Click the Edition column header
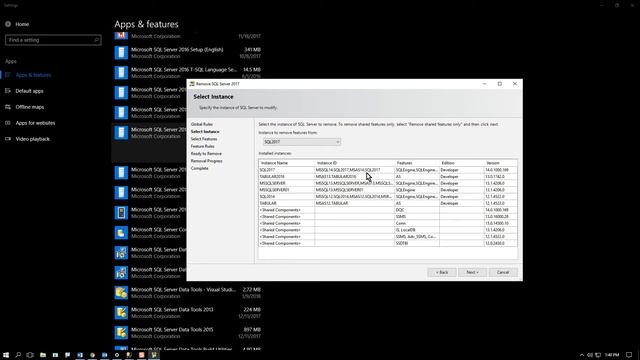The width and height of the screenshot is (640, 360). tap(462, 163)
